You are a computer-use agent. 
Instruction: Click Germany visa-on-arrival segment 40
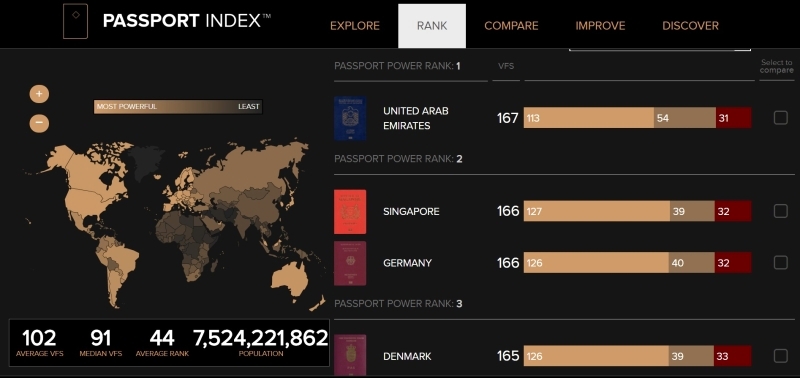(x=692, y=263)
